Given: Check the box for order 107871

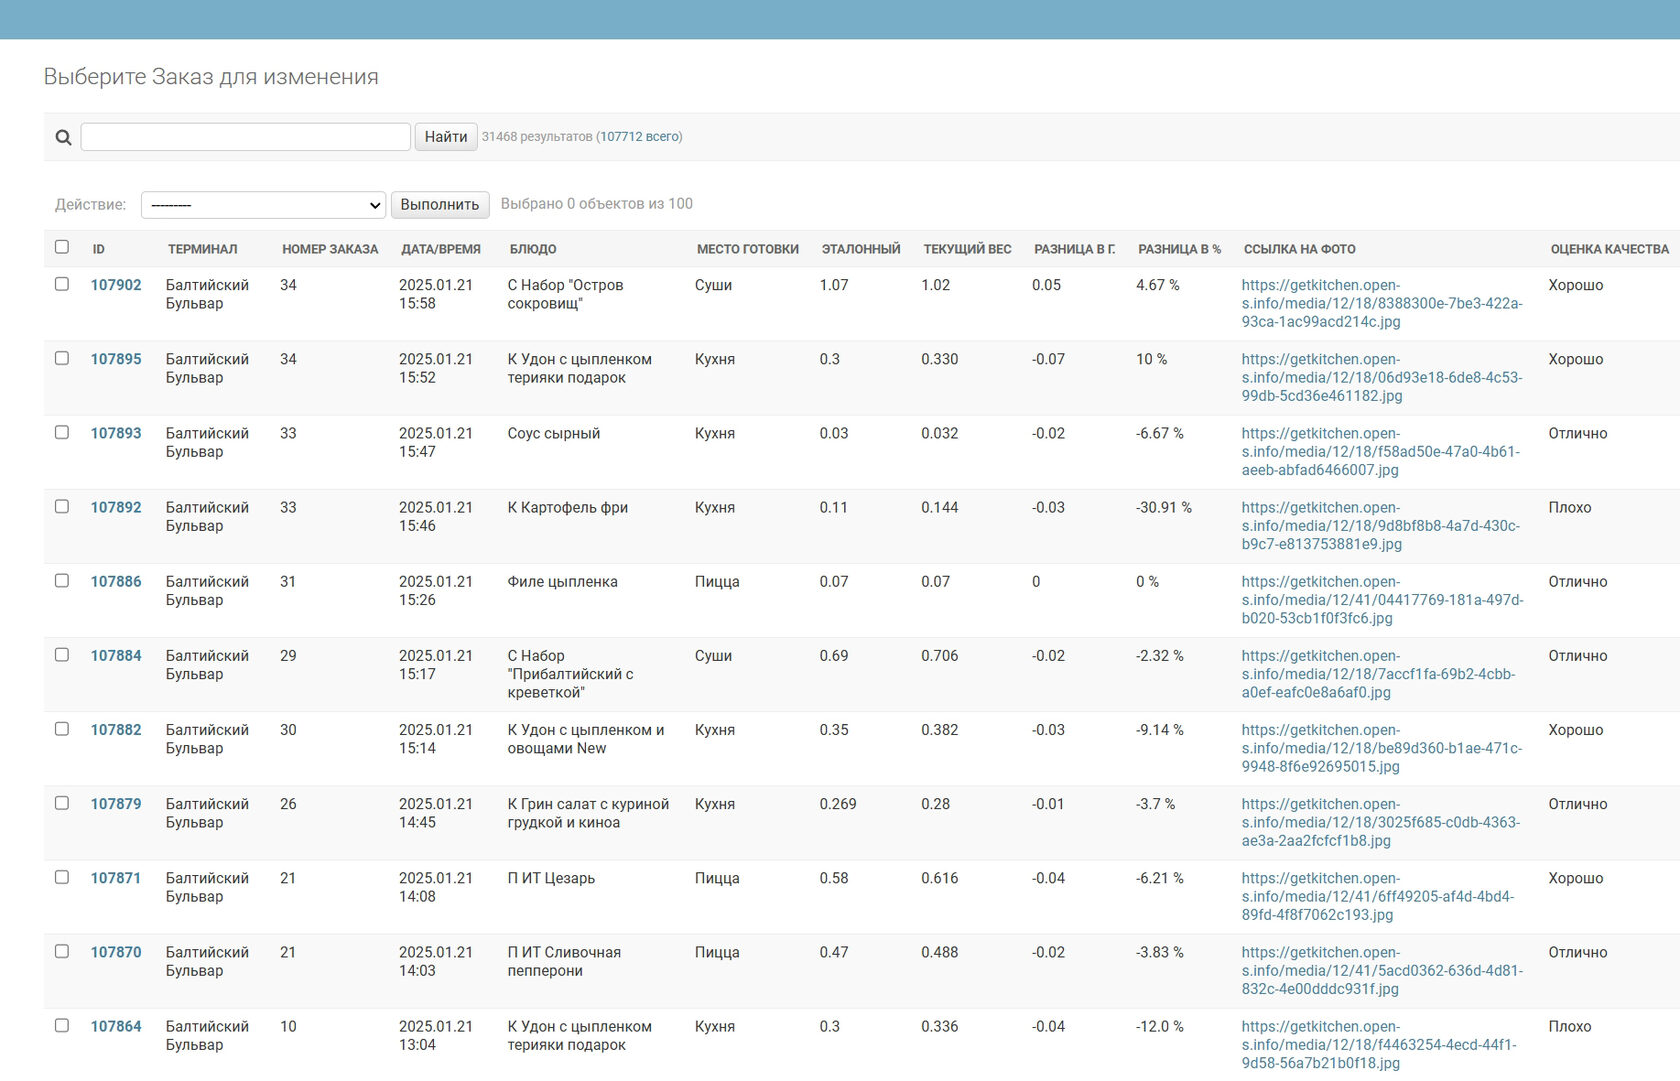Looking at the screenshot, I should point(62,876).
